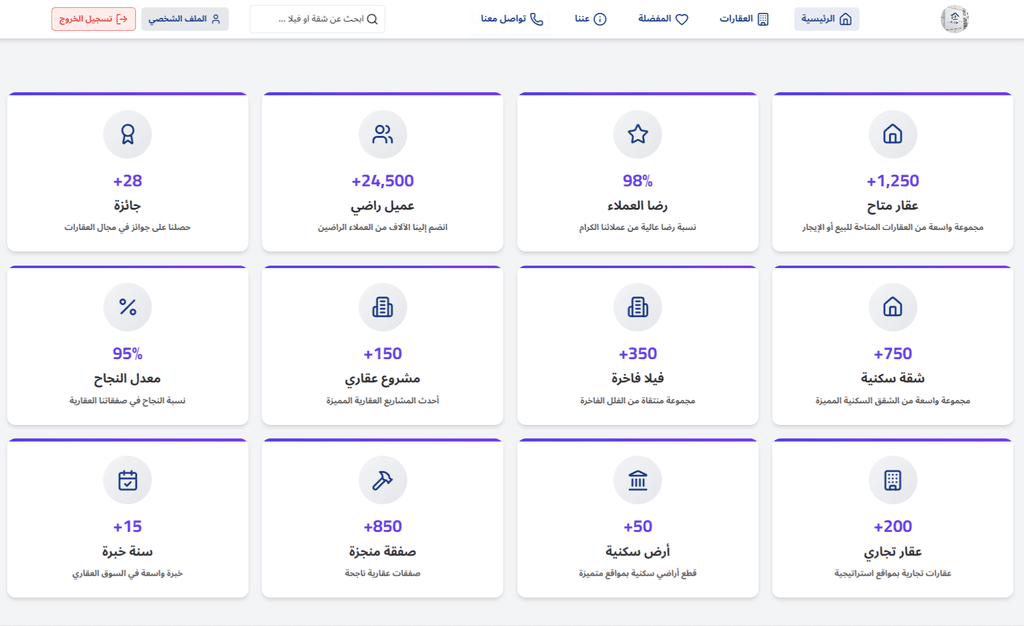Click the صفقة منجزة heading
This screenshot has width=1024, height=626.
383,552
